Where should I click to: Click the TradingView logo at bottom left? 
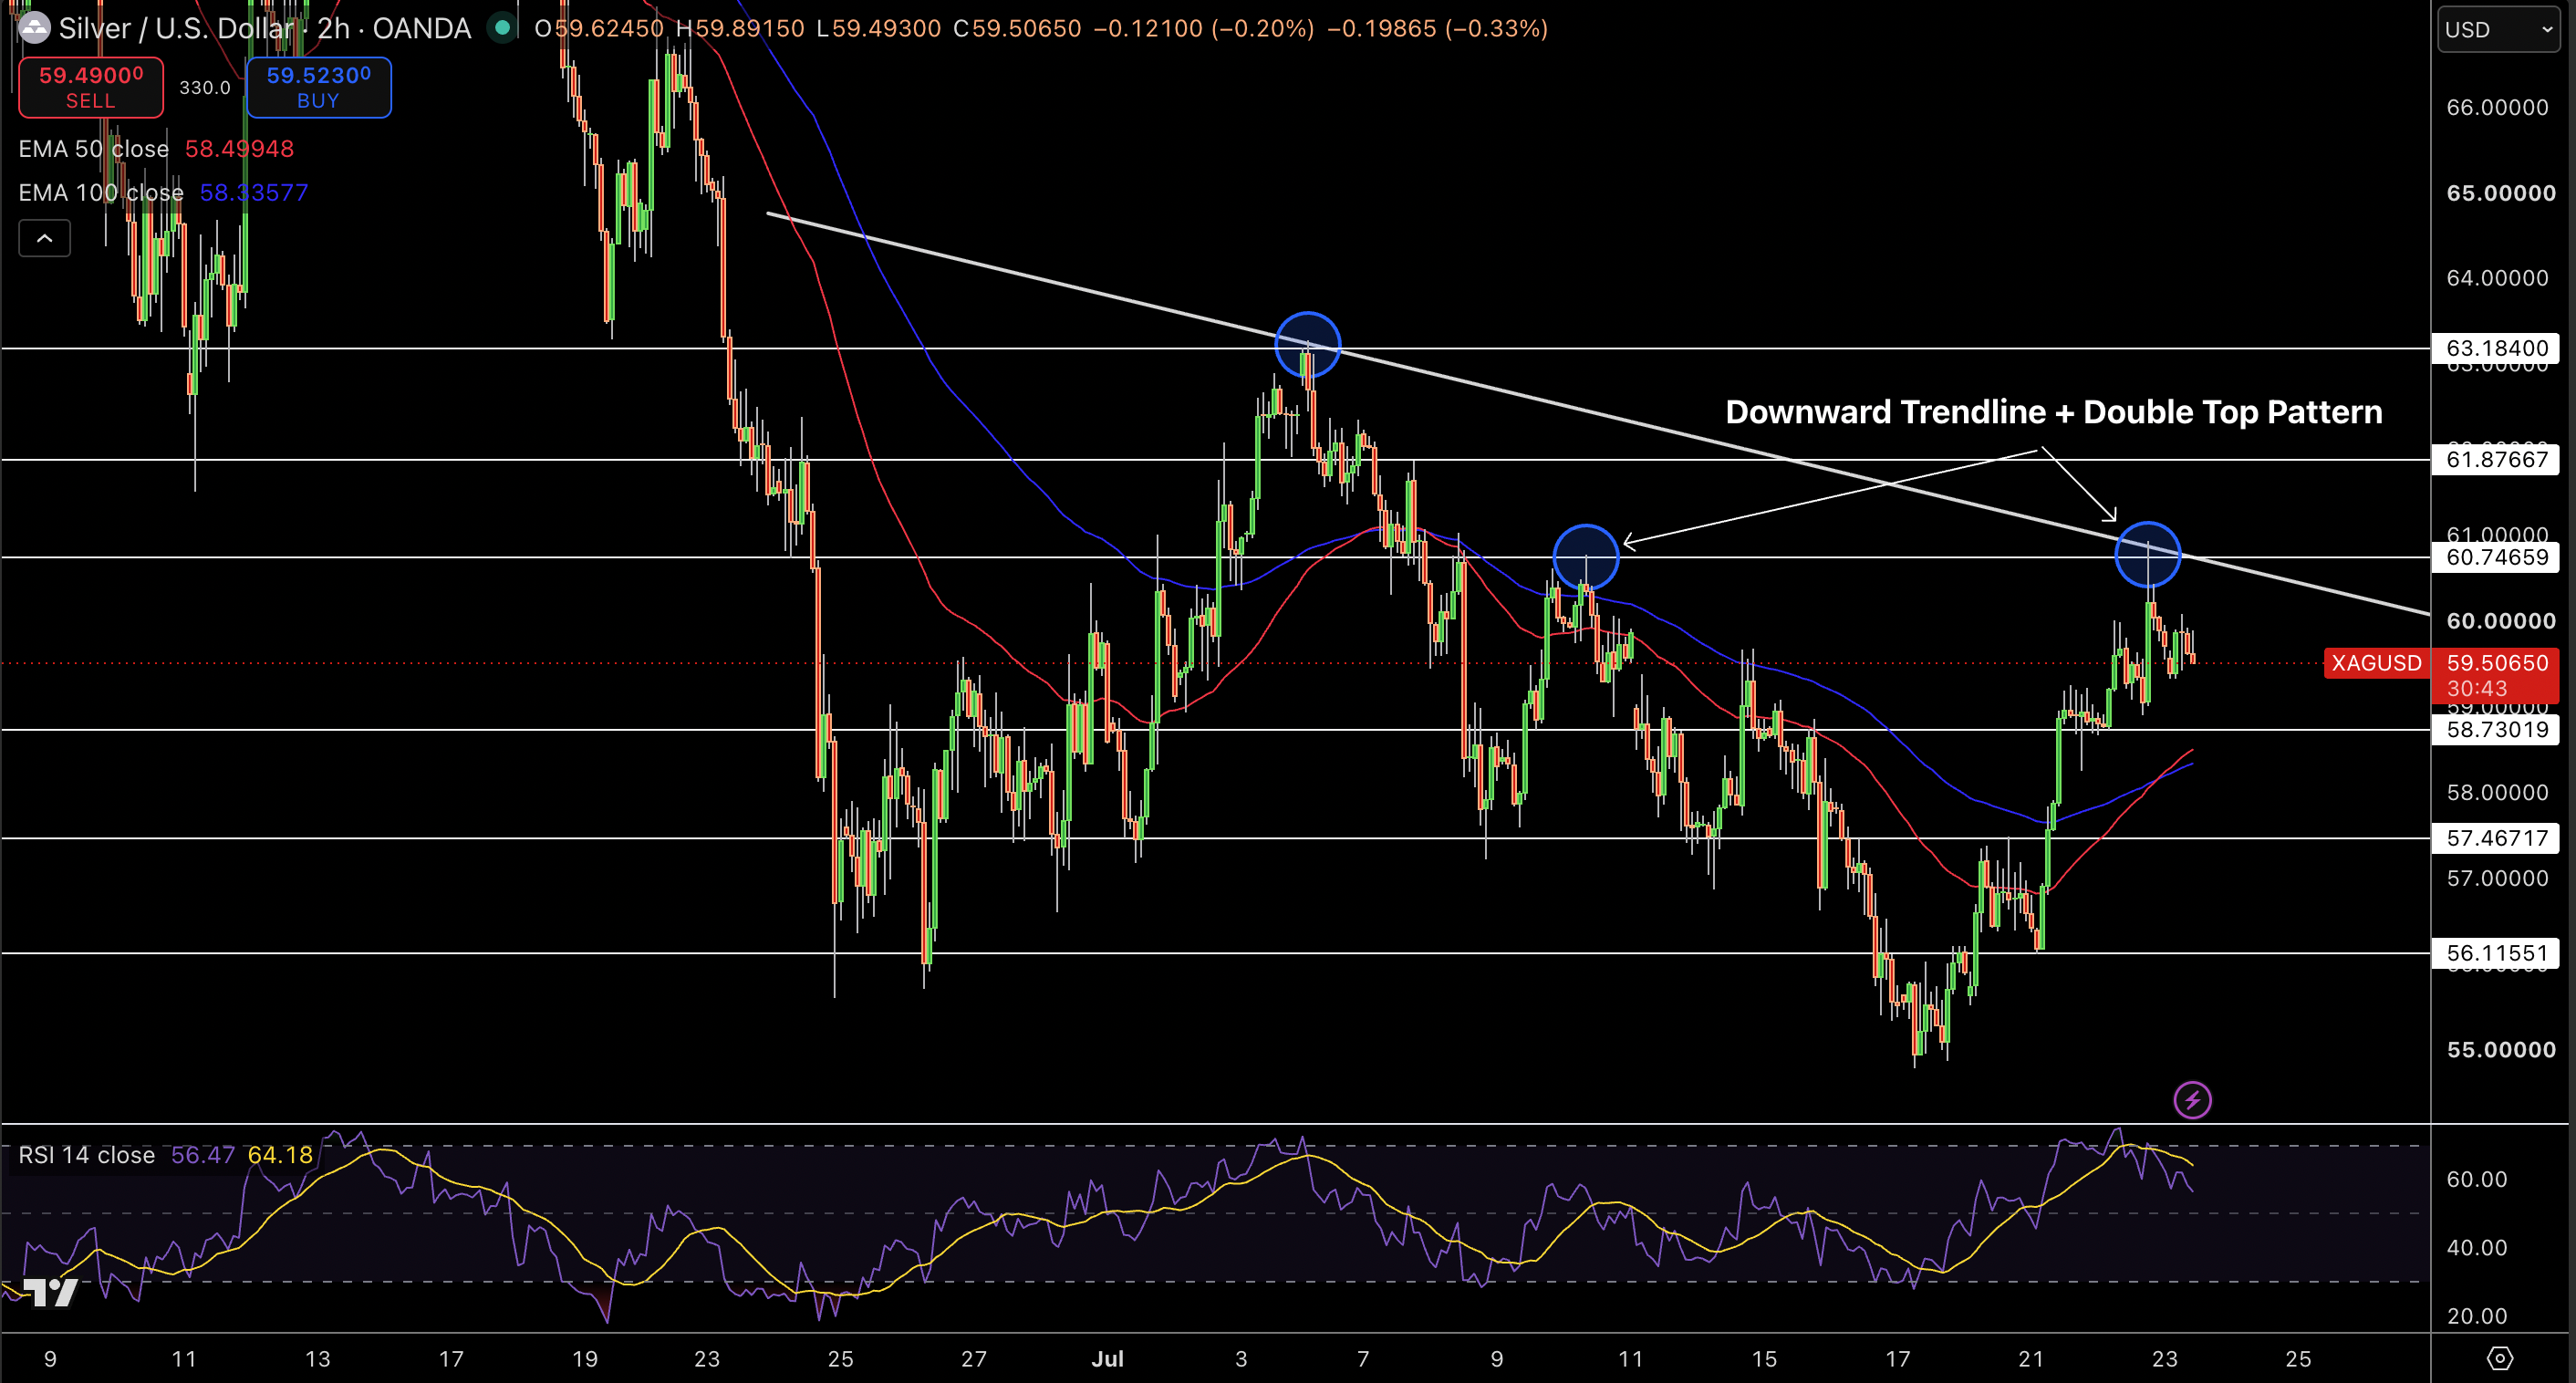[50, 1292]
